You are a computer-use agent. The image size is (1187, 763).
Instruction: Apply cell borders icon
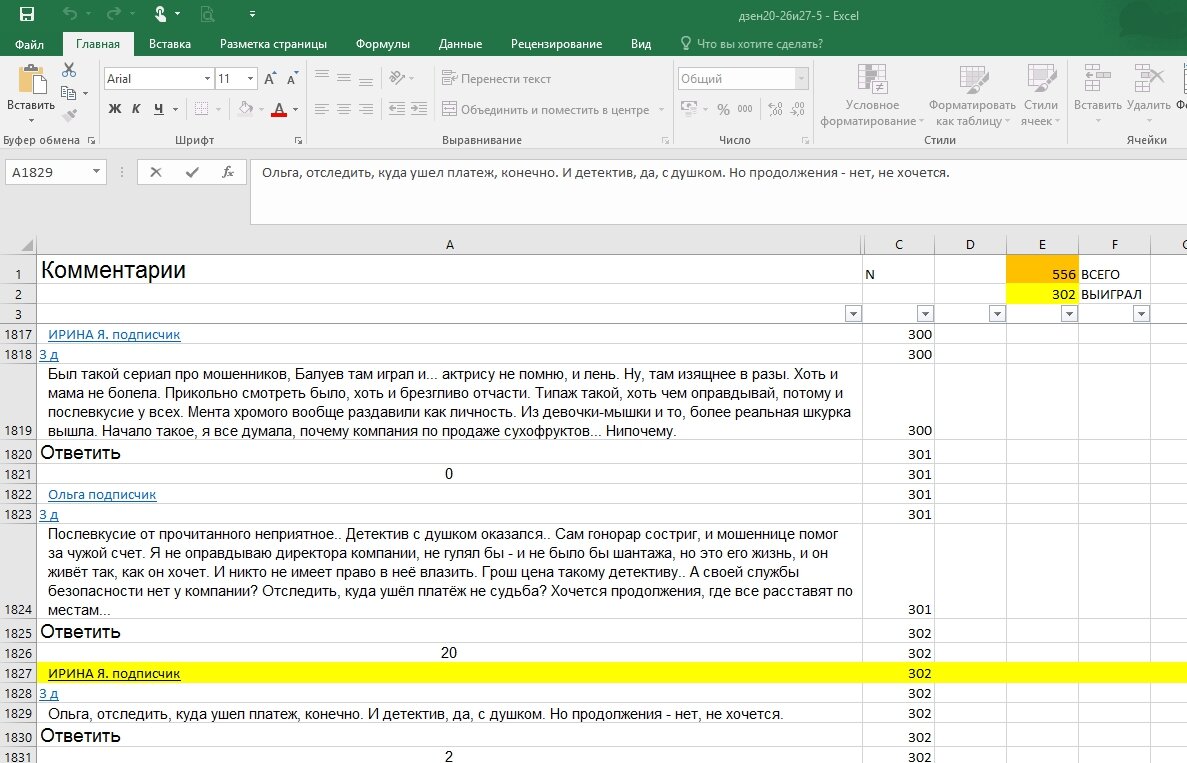tap(201, 109)
